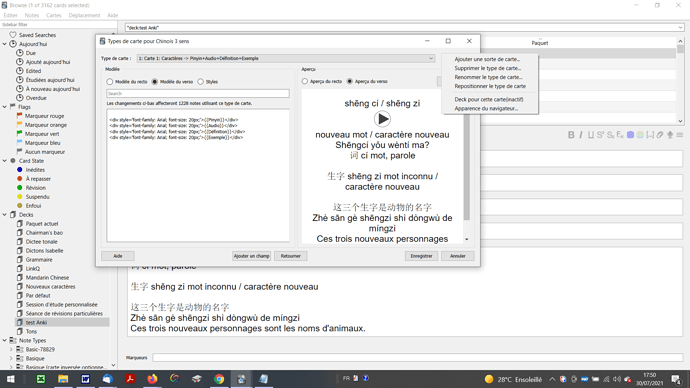Apply italic formatting in the browser editor
Screen dimensions: 690x388
point(581,135)
